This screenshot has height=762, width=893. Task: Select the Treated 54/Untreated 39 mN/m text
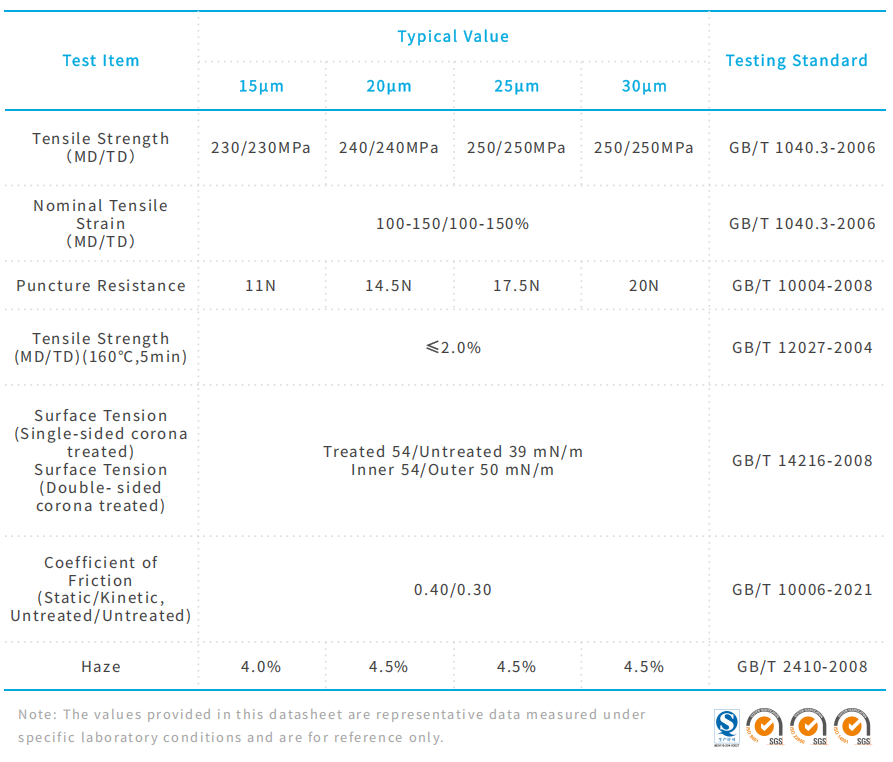pyautogui.click(x=453, y=452)
